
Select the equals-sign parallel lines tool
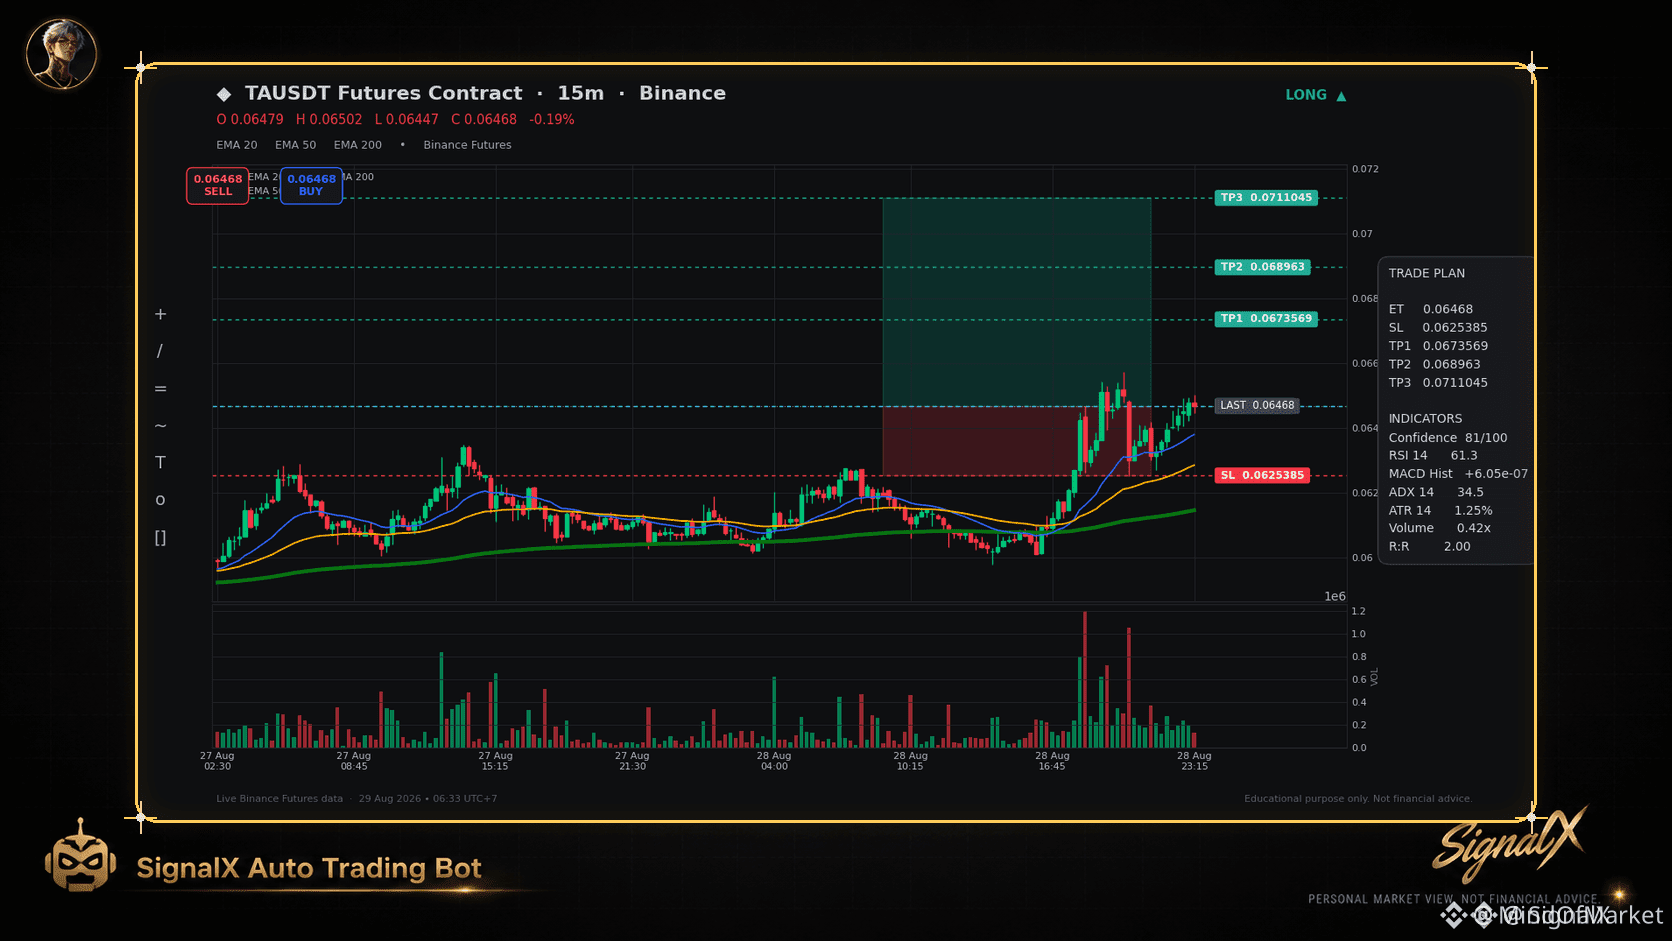pos(160,388)
